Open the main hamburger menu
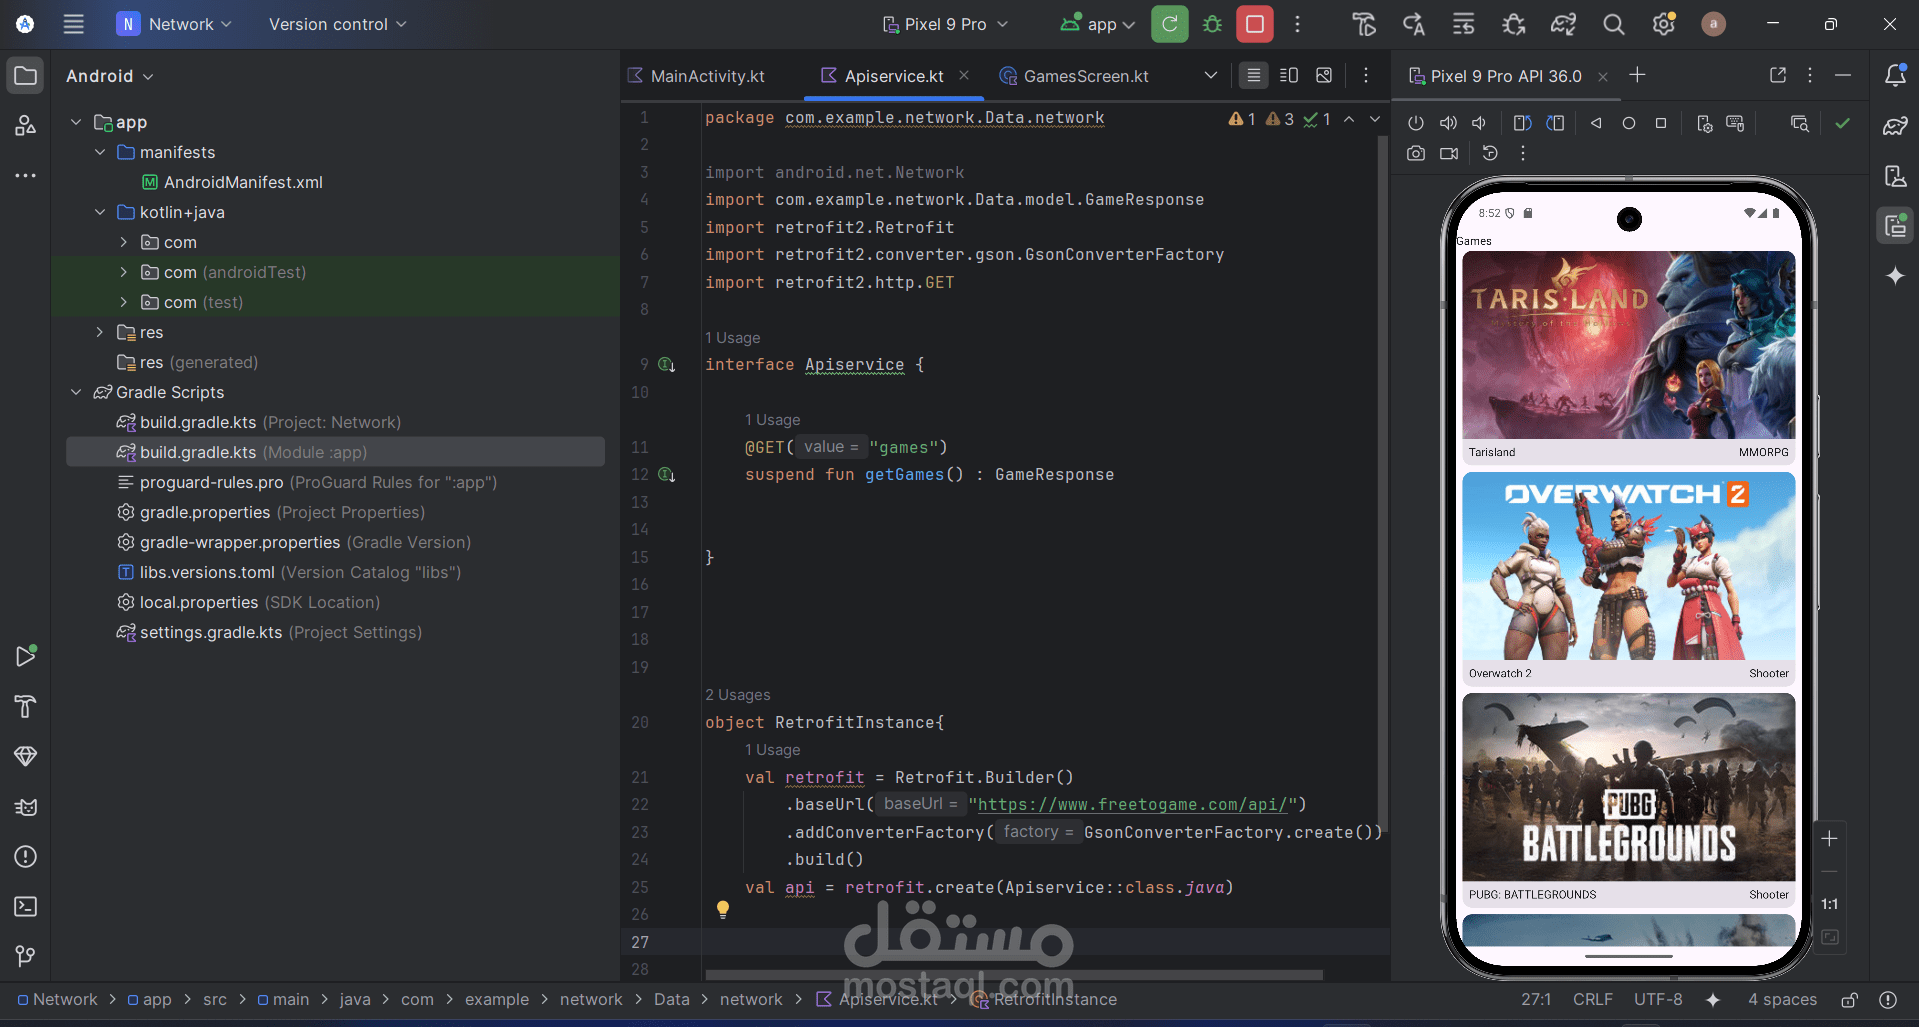Screen dimensions: 1919x1027 click(x=74, y=24)
